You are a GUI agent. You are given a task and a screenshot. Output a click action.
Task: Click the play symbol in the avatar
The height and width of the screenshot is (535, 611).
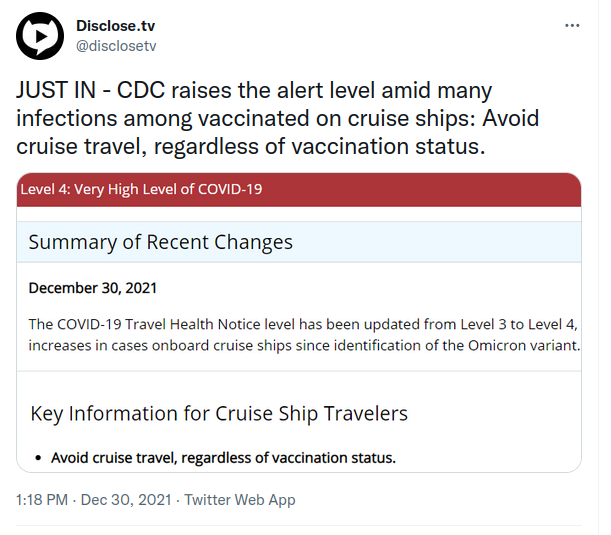(x=41, y=36)
